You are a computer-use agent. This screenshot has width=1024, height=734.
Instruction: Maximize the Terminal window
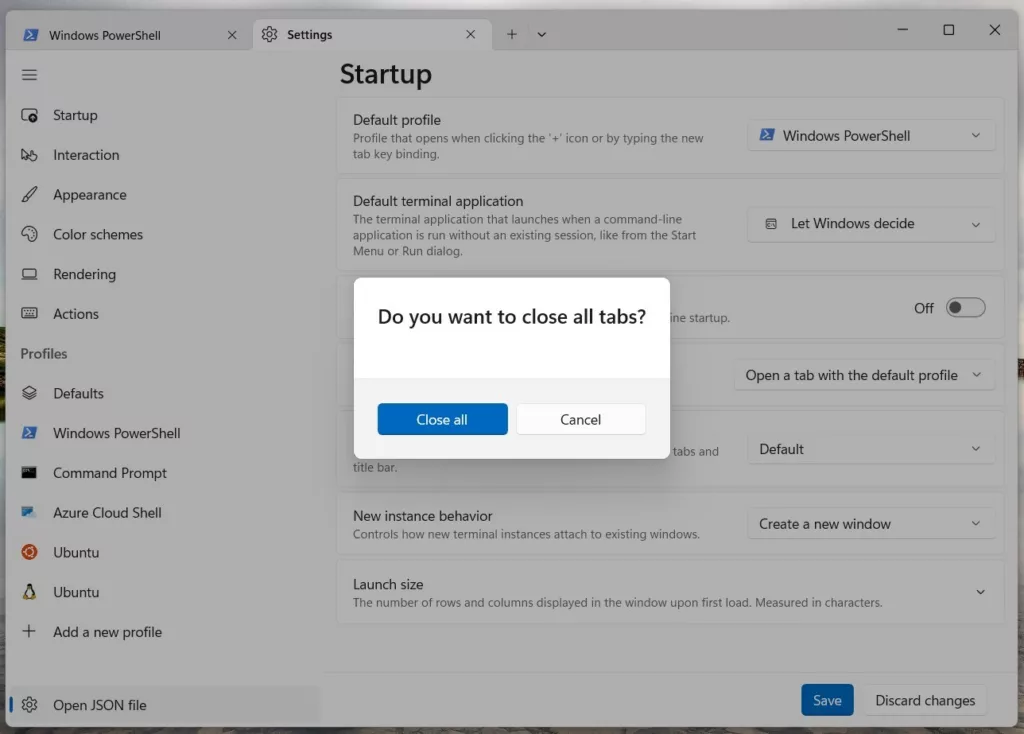click(948, 29)
